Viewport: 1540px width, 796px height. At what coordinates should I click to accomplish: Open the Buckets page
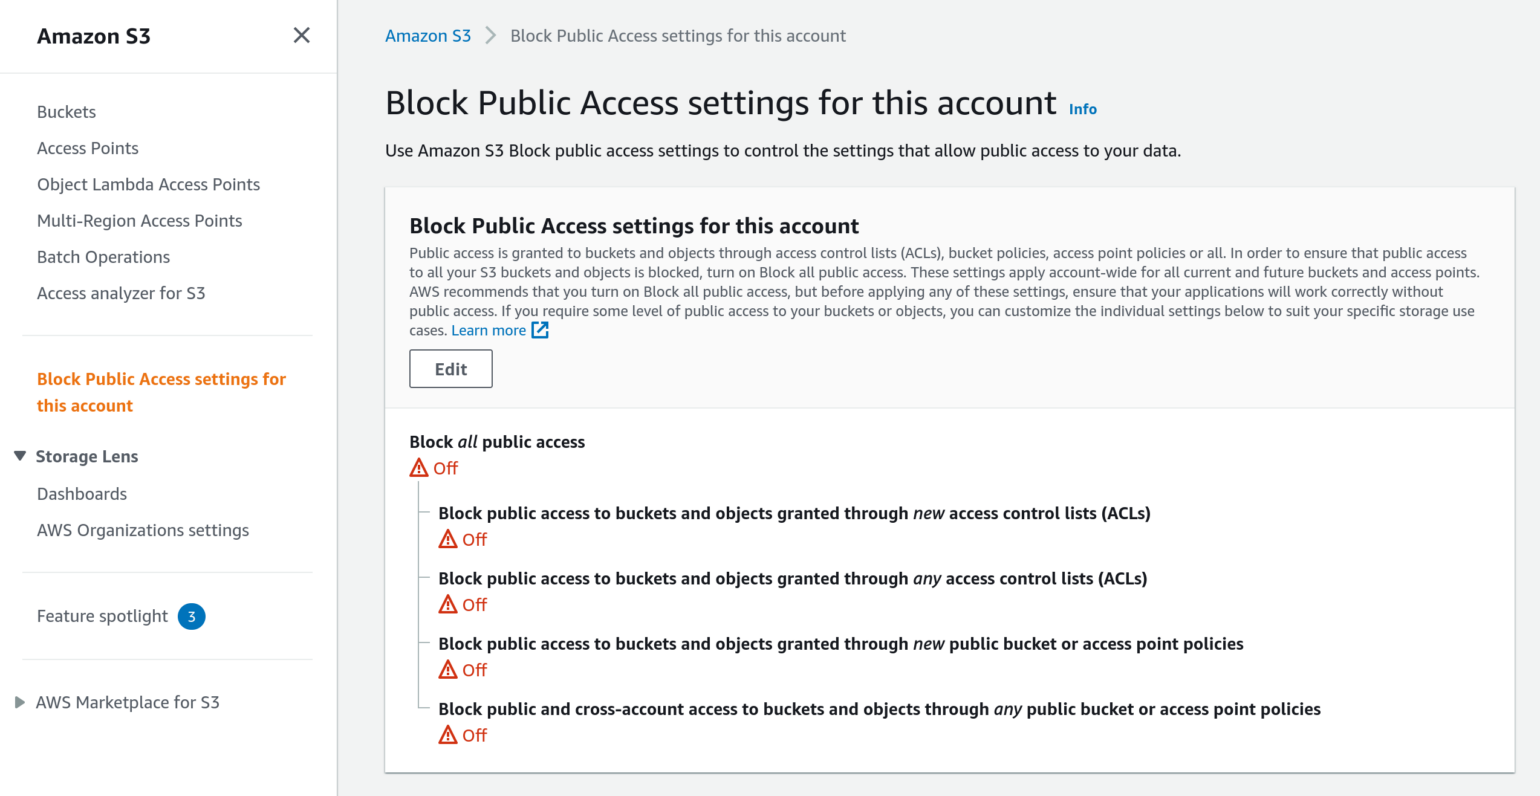(66, 112)
